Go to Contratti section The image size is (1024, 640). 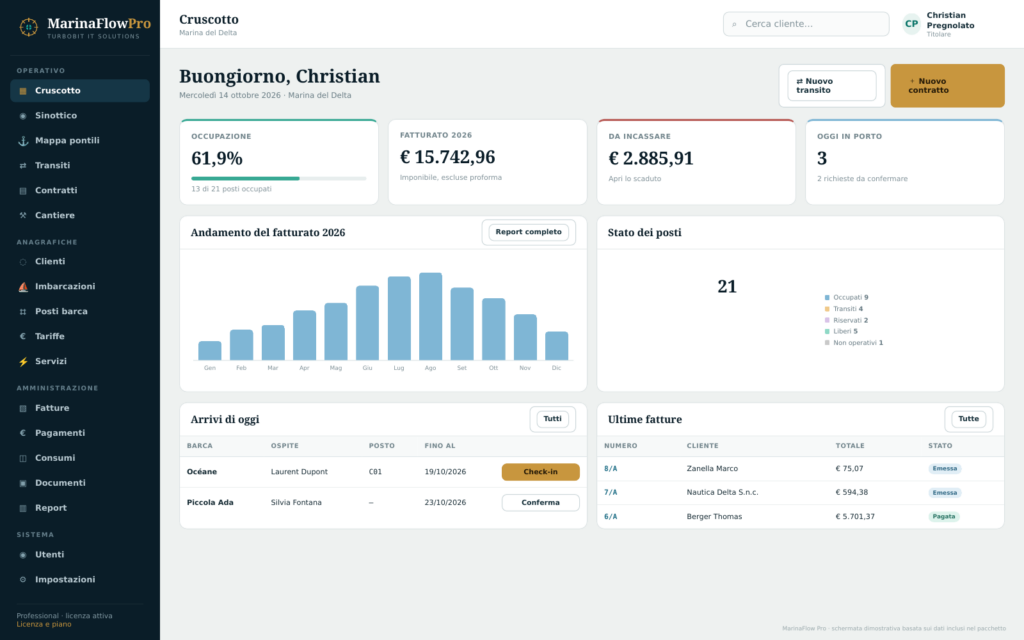click(x=80, y=190)
